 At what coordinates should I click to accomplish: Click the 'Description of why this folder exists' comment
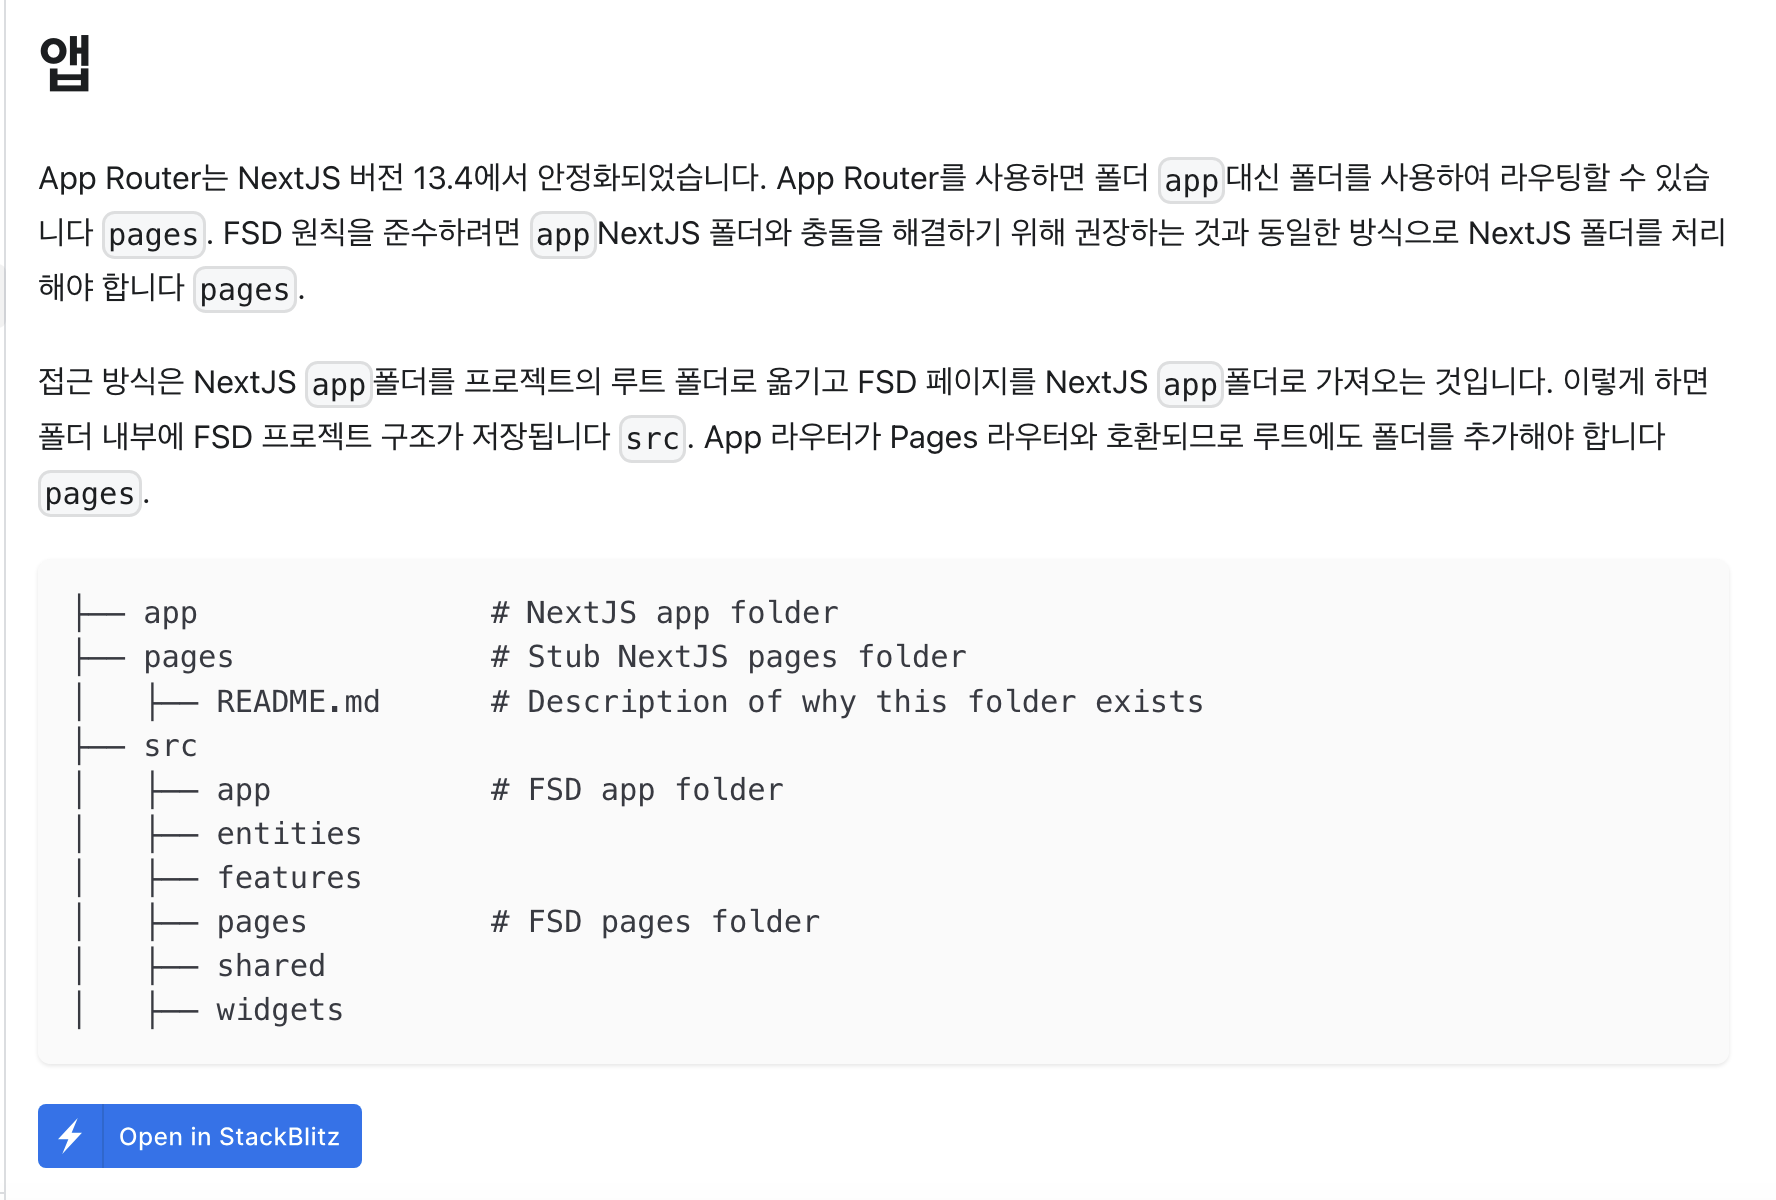tap(866, 702)
